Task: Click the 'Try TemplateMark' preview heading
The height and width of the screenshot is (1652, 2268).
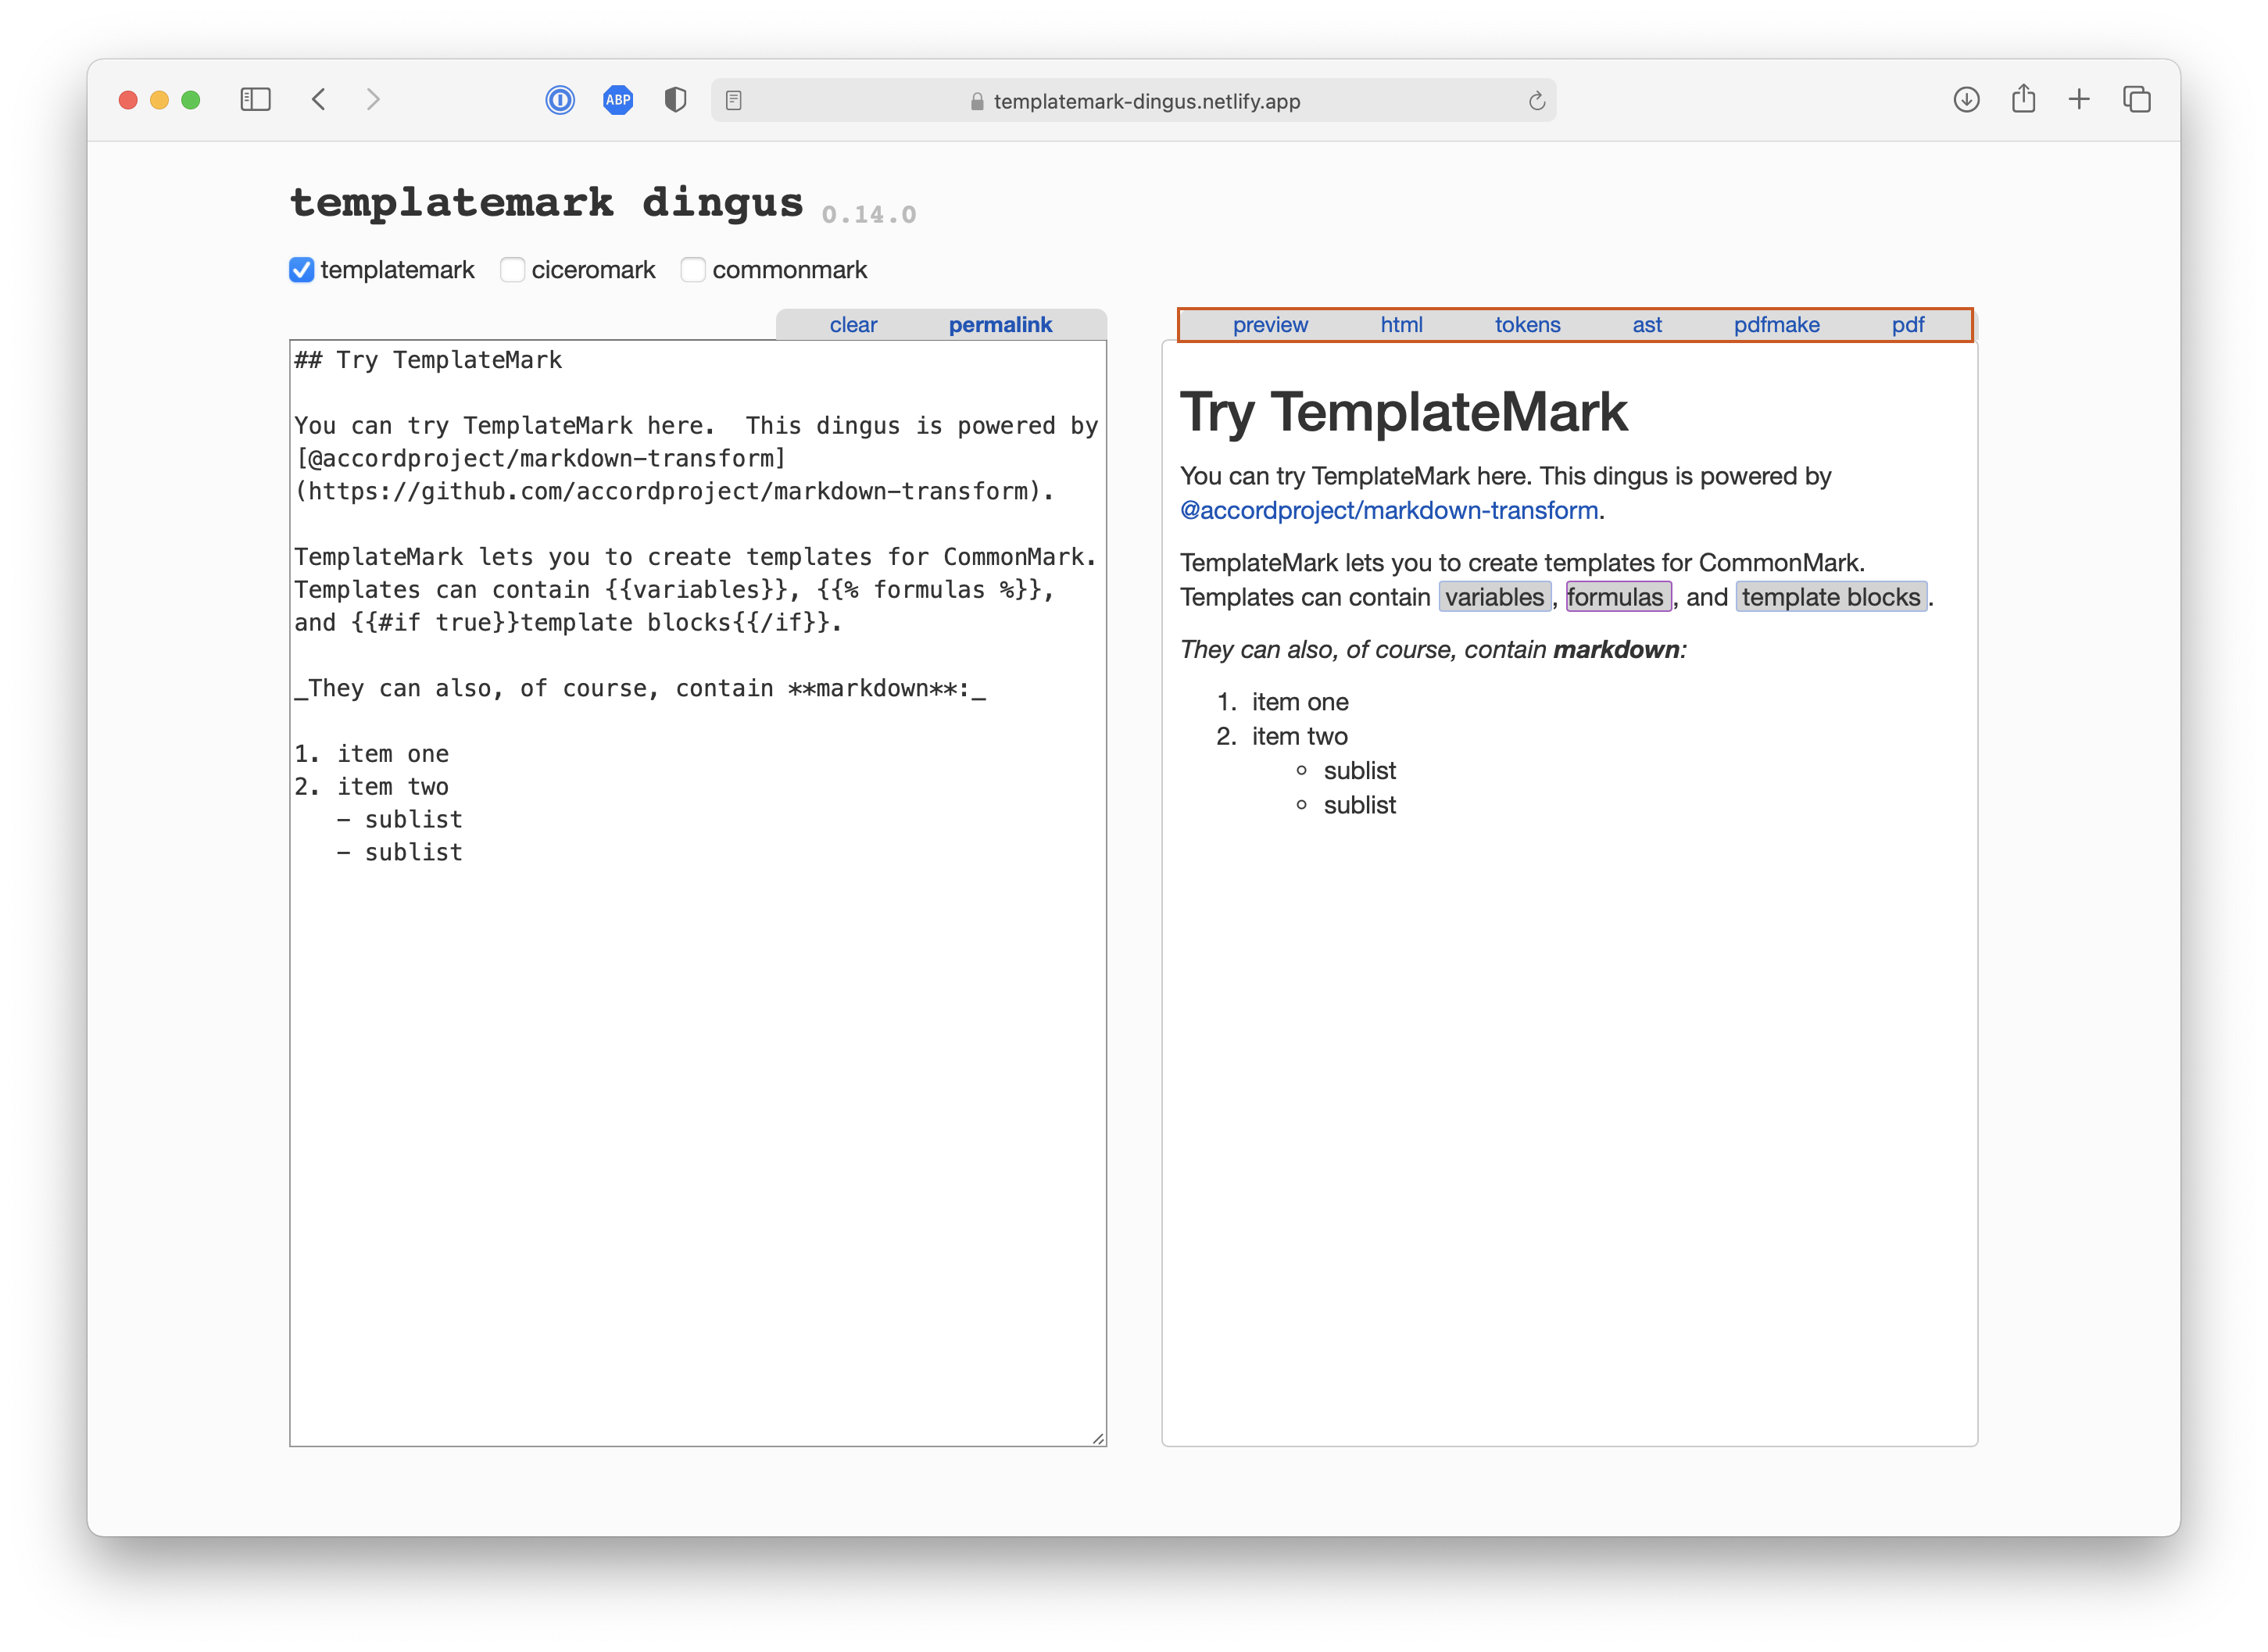Action: (1404, 412)
